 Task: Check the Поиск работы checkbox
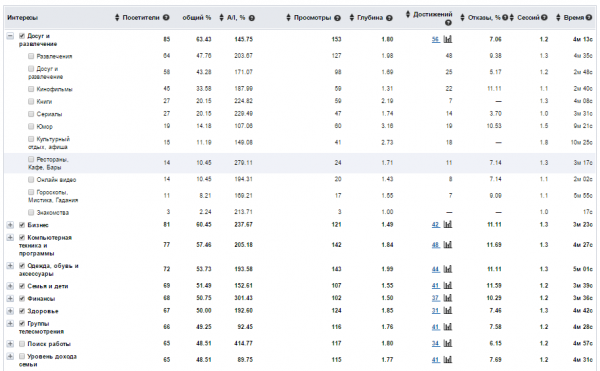point(22,343)
